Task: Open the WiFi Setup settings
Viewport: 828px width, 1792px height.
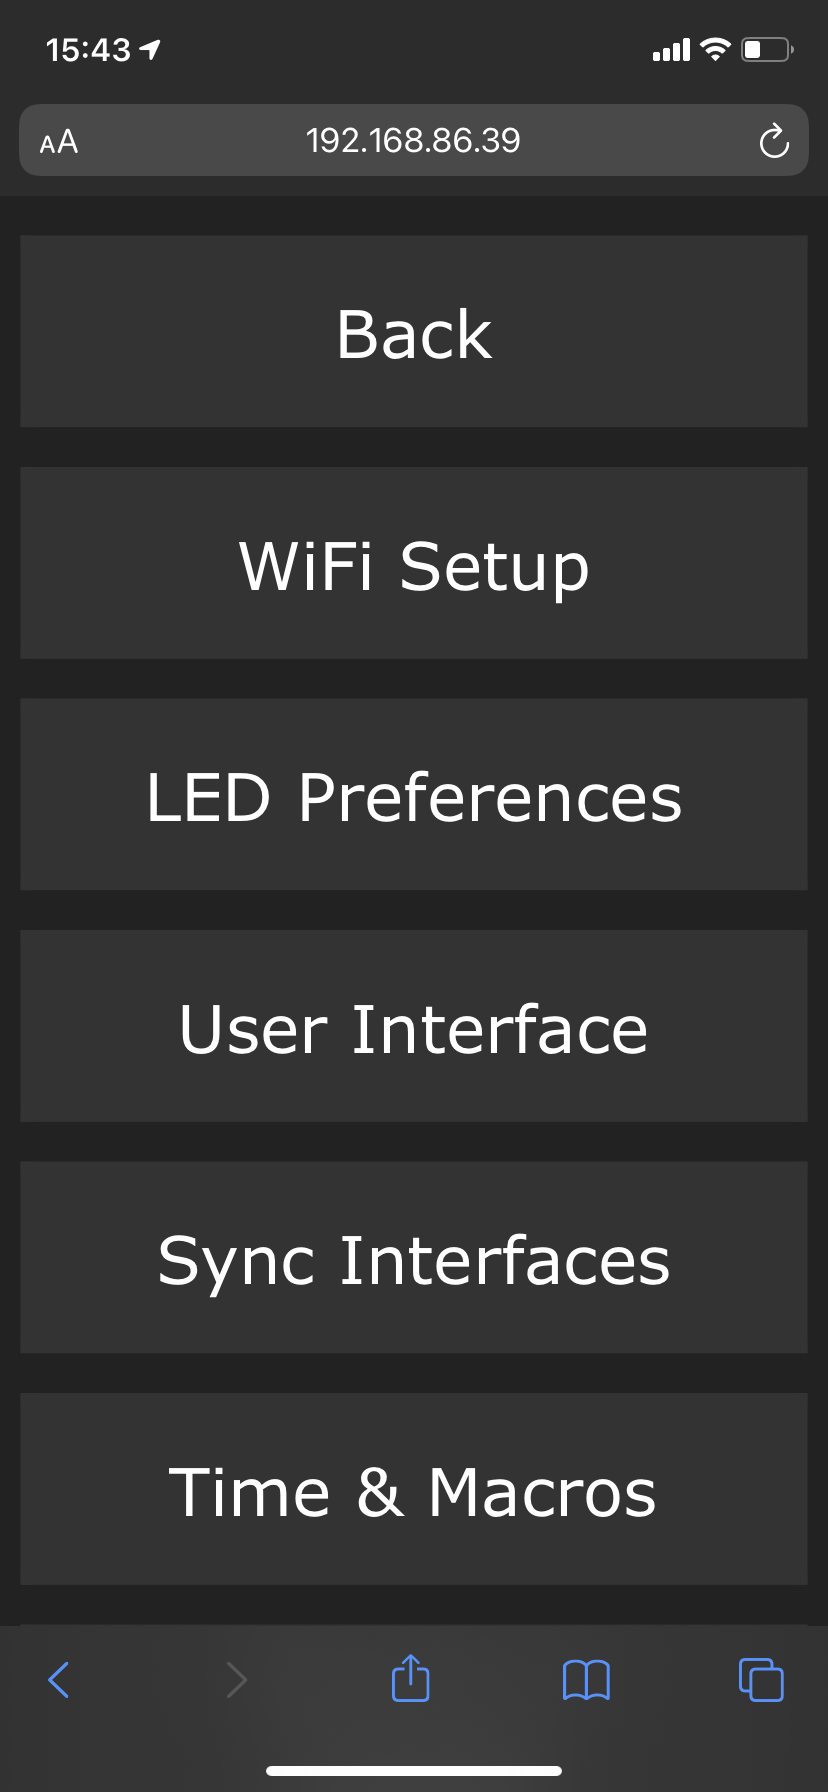Action: 414,563
